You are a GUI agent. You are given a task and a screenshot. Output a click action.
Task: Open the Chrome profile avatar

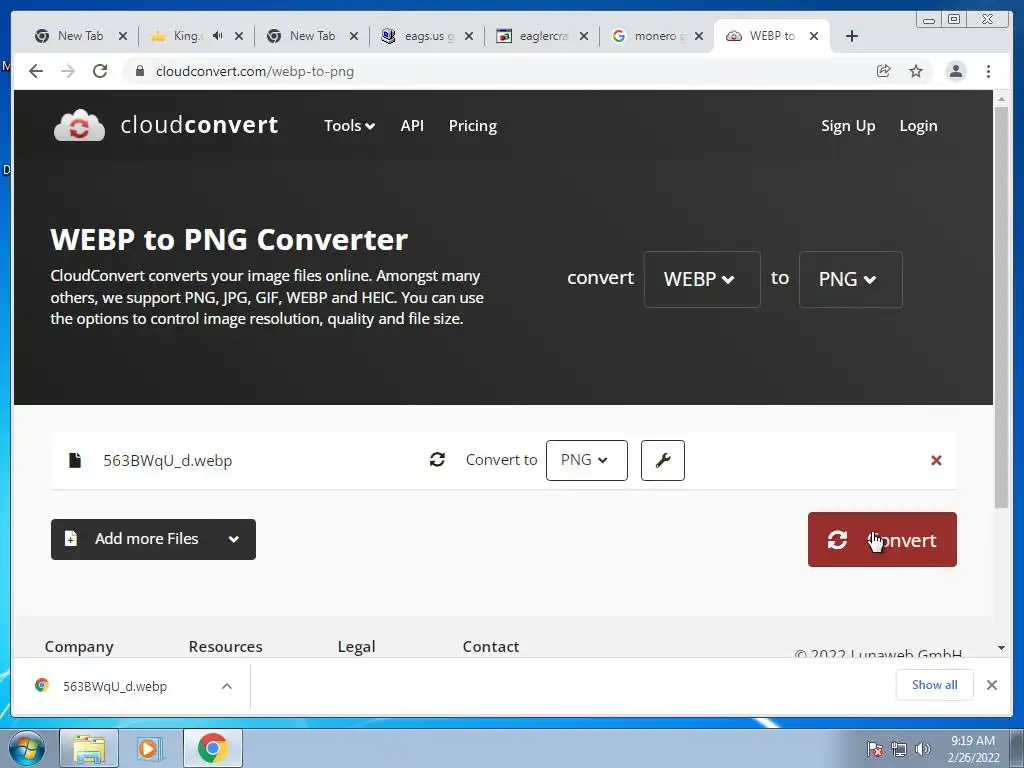[955, 71]
